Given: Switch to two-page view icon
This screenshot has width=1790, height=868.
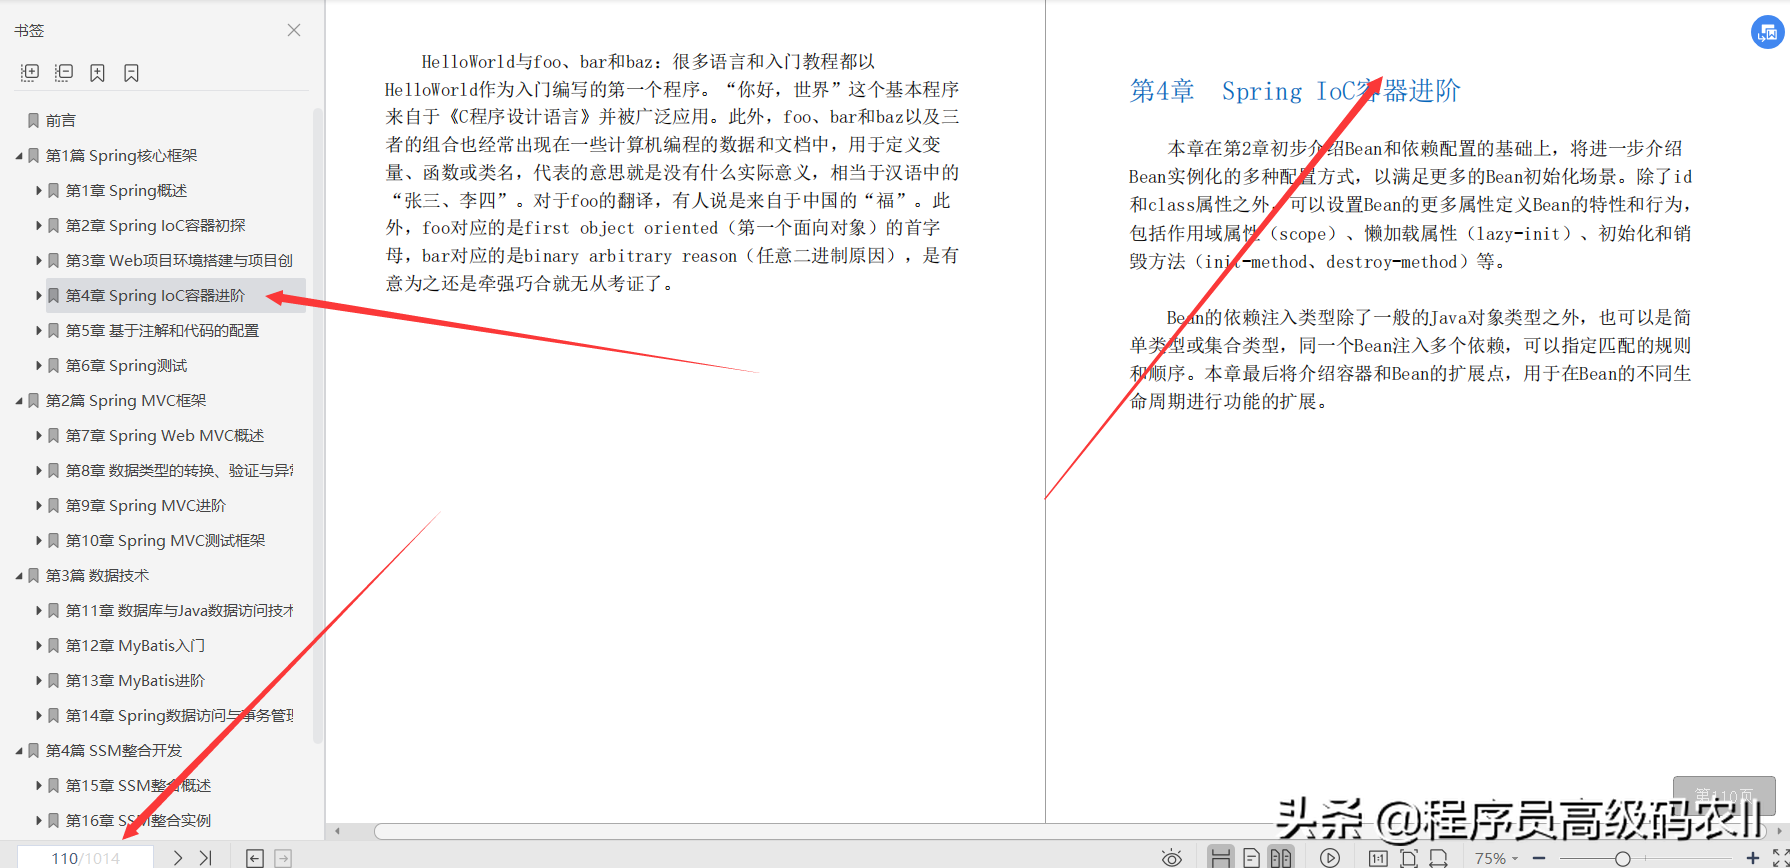Looking at the screenshot, I should (x=1280, y=857).
